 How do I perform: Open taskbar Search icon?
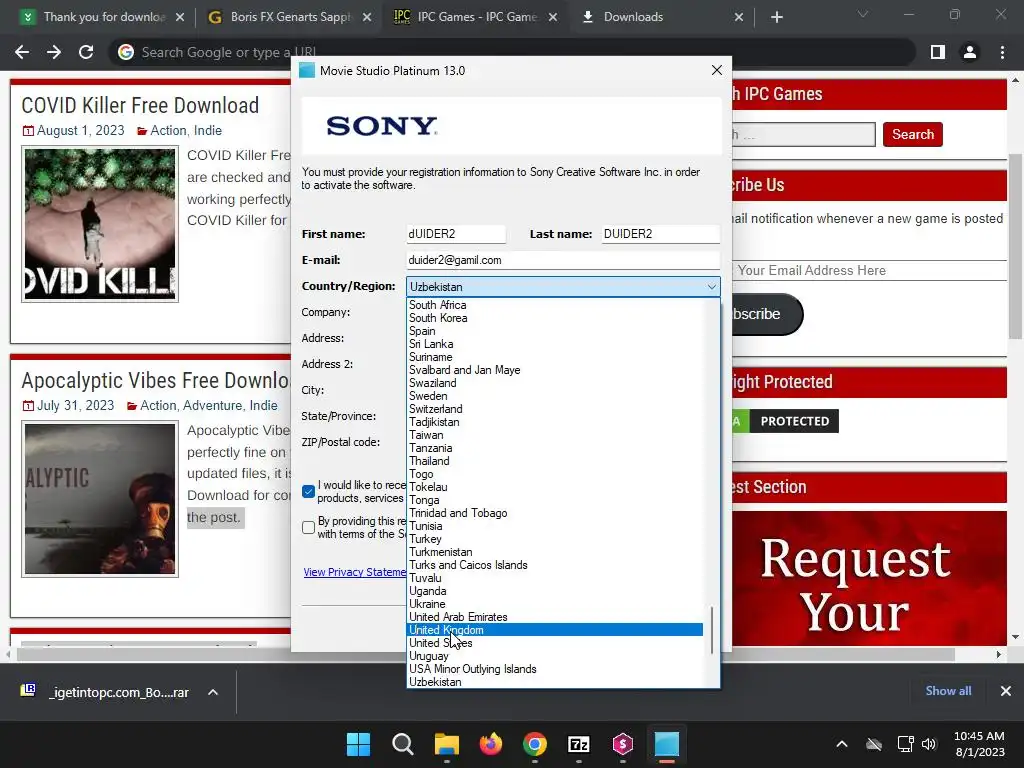pos(402,744)
